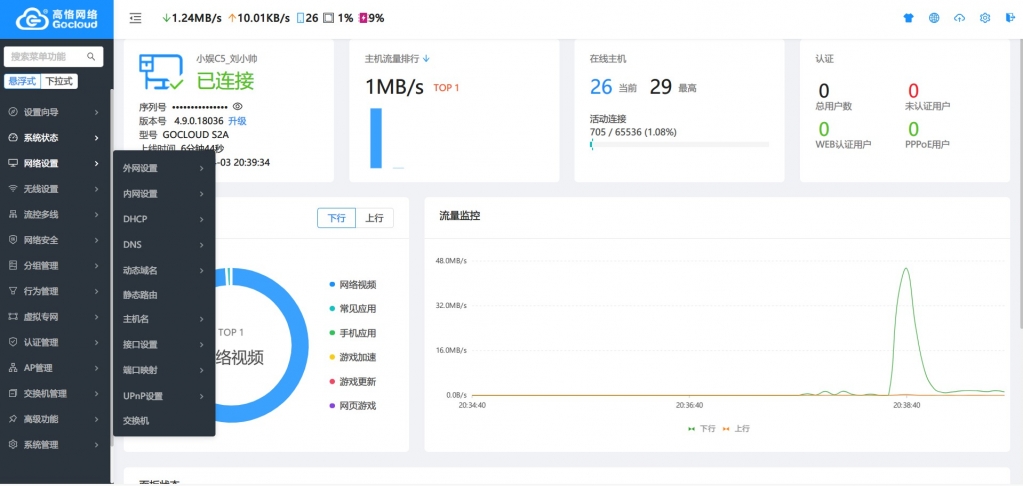Screen dimensions: 1023x486
Task: Click the memory usage 9% indicator icon
Action: (x=363, y=18)
